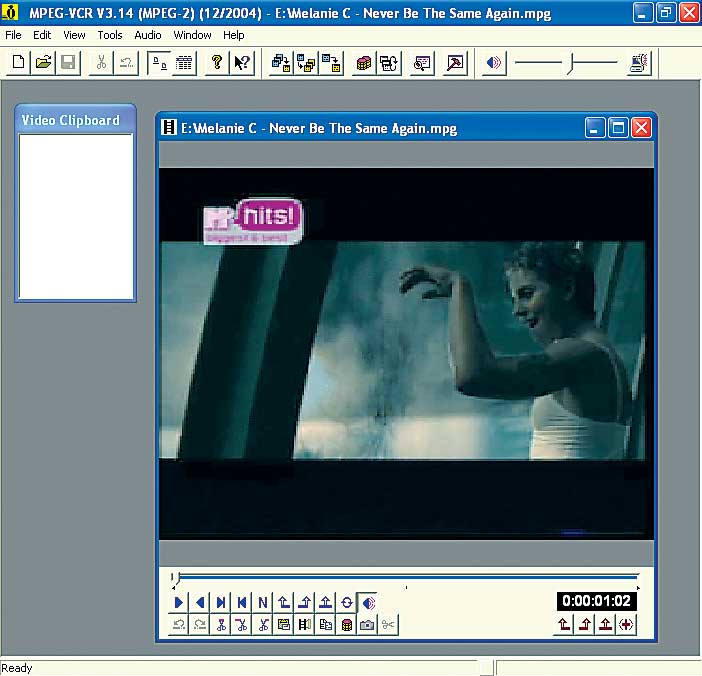Open the Help menu

pos(234,35)
